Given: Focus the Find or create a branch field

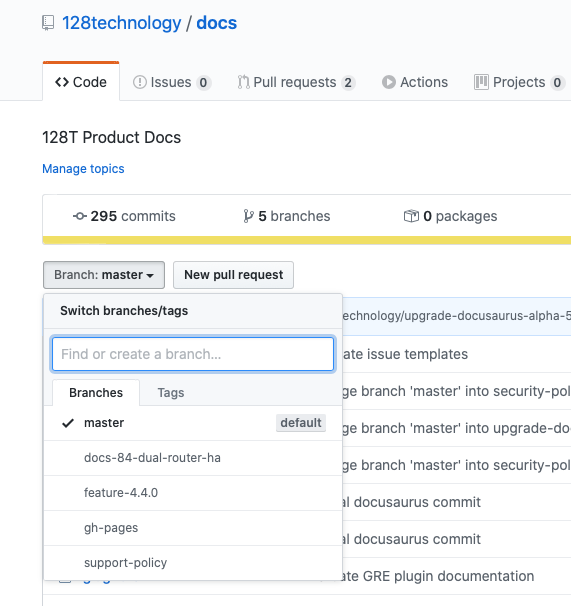Looking at the screenshot, I should tap(193, 354).
